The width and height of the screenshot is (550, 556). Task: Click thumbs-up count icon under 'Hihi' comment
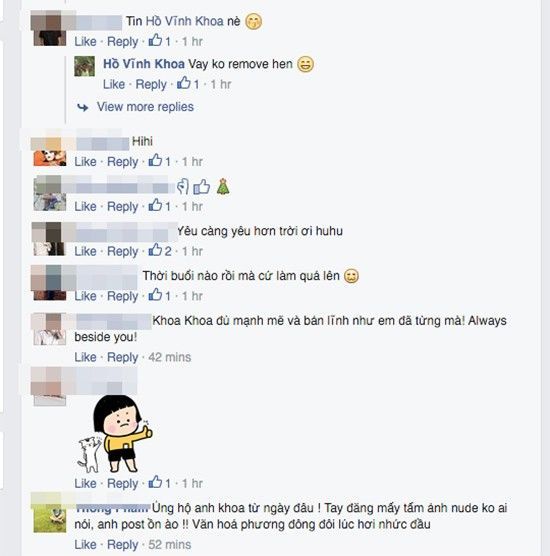click(155, 160)
